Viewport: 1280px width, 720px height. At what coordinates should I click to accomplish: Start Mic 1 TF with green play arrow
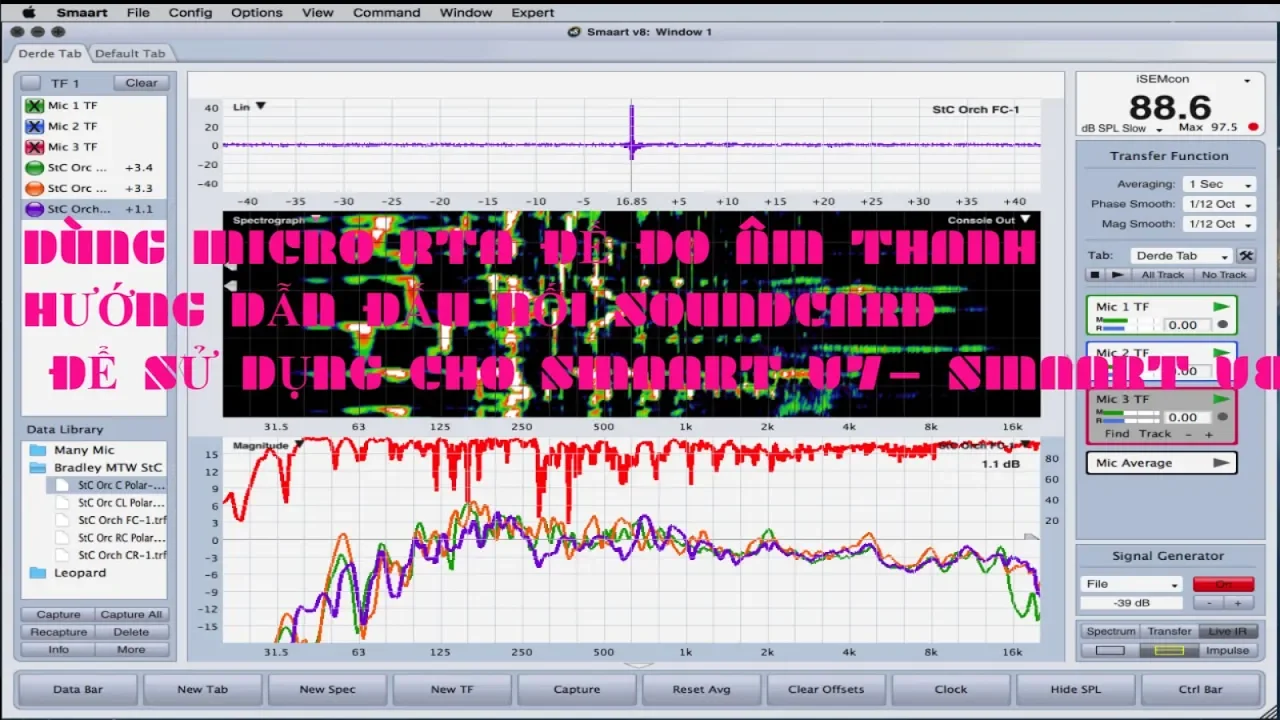(x=1221, y=307)
